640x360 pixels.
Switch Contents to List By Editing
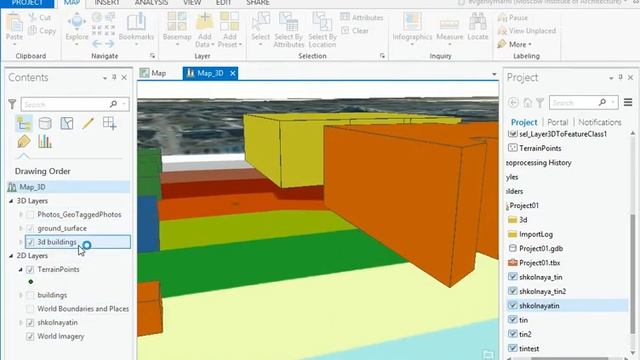click(88, 123)
